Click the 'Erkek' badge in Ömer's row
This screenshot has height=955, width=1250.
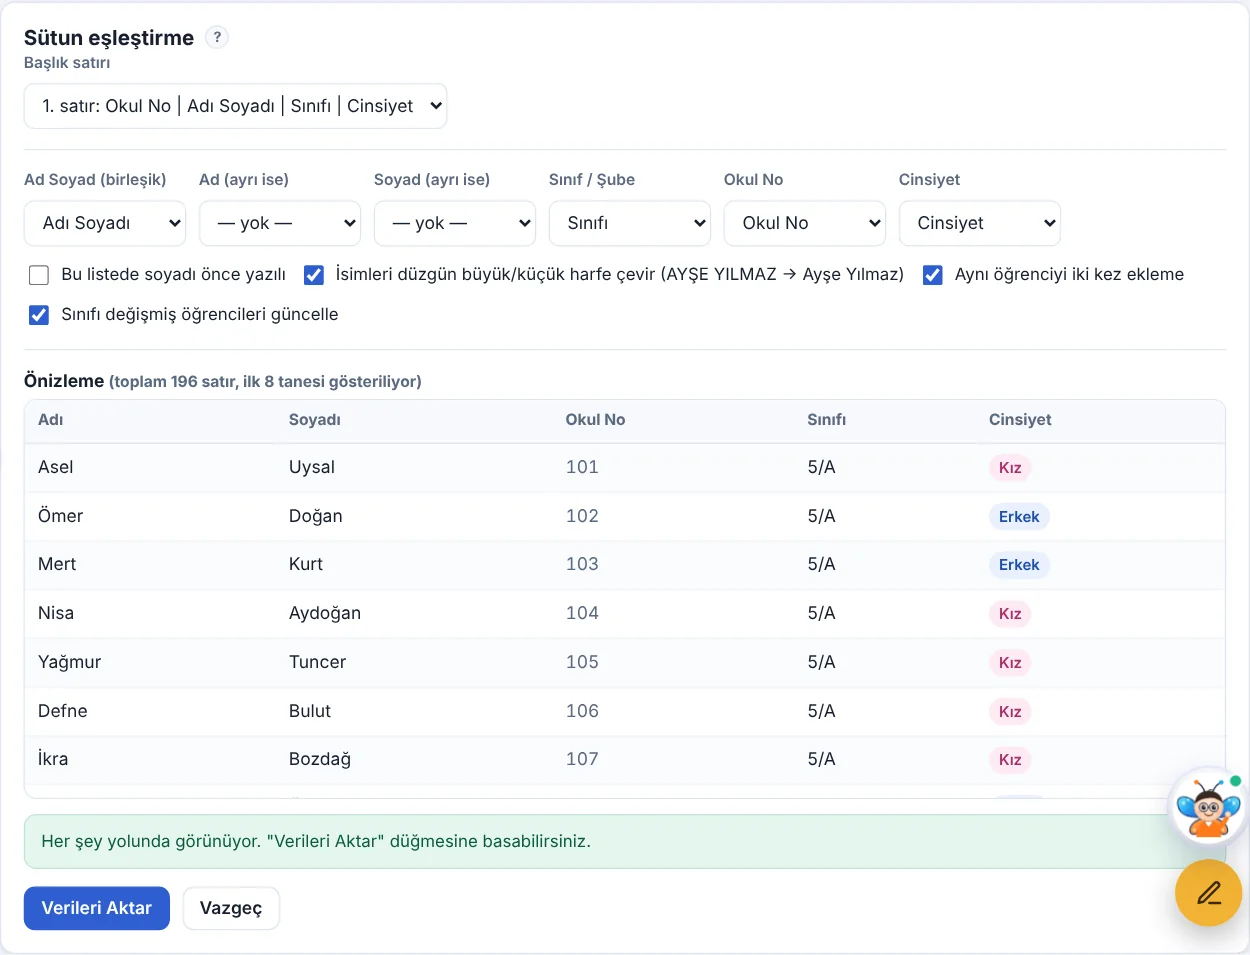tap(1019, 517)
